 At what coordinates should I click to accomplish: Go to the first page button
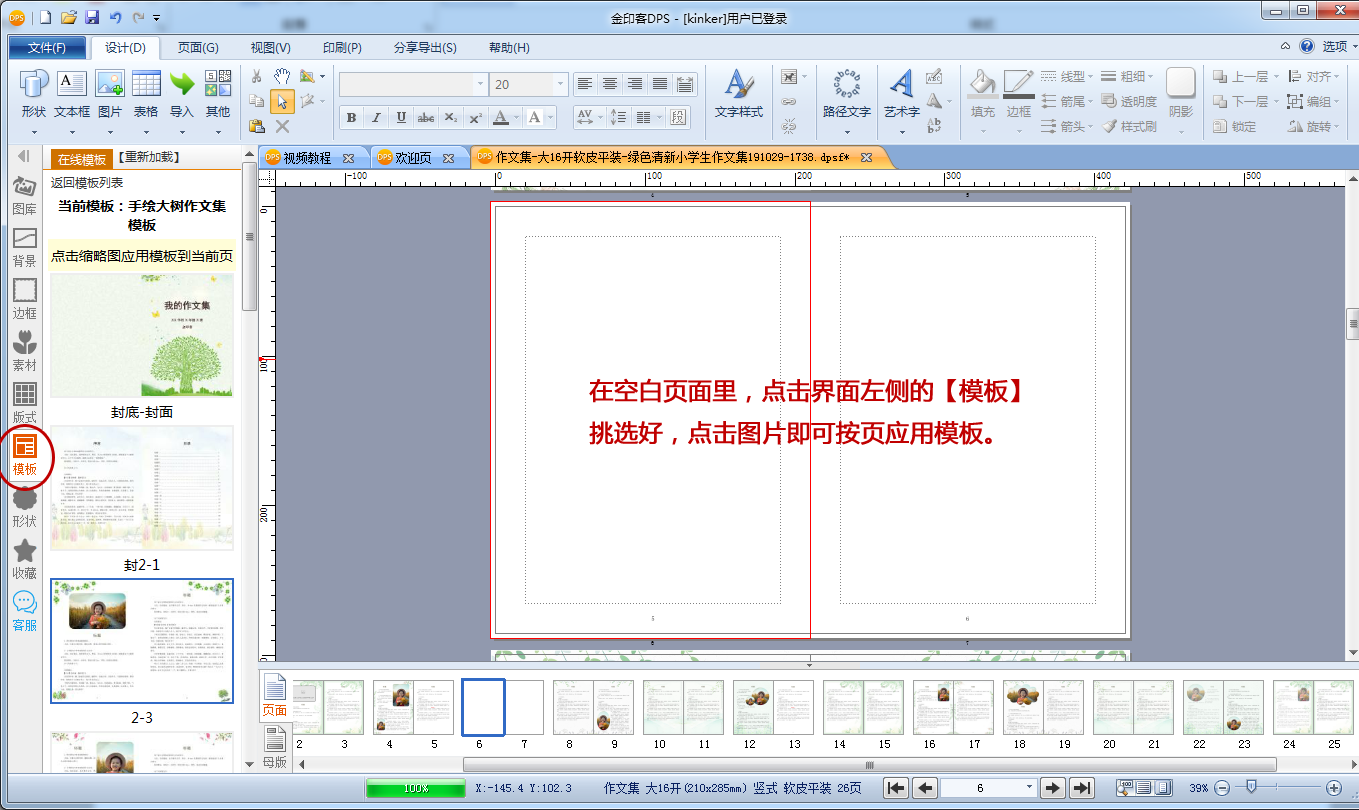point(897,788)
